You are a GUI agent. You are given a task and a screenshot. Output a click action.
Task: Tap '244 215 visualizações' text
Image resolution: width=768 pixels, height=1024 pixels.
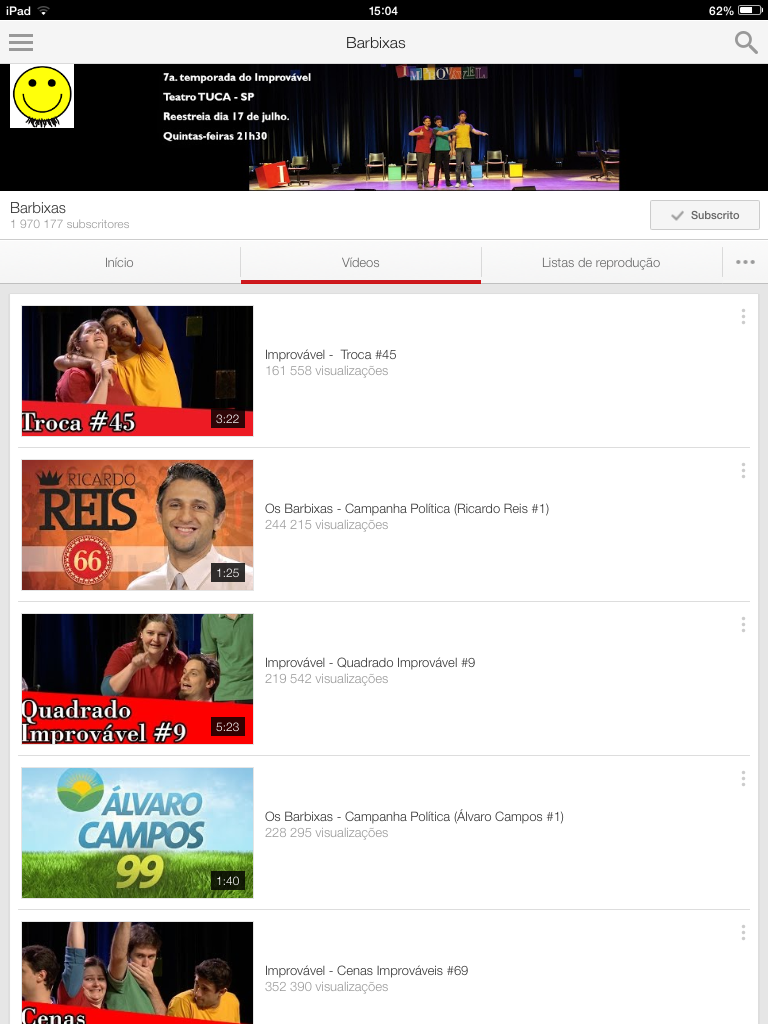click(x=327, y=525)
